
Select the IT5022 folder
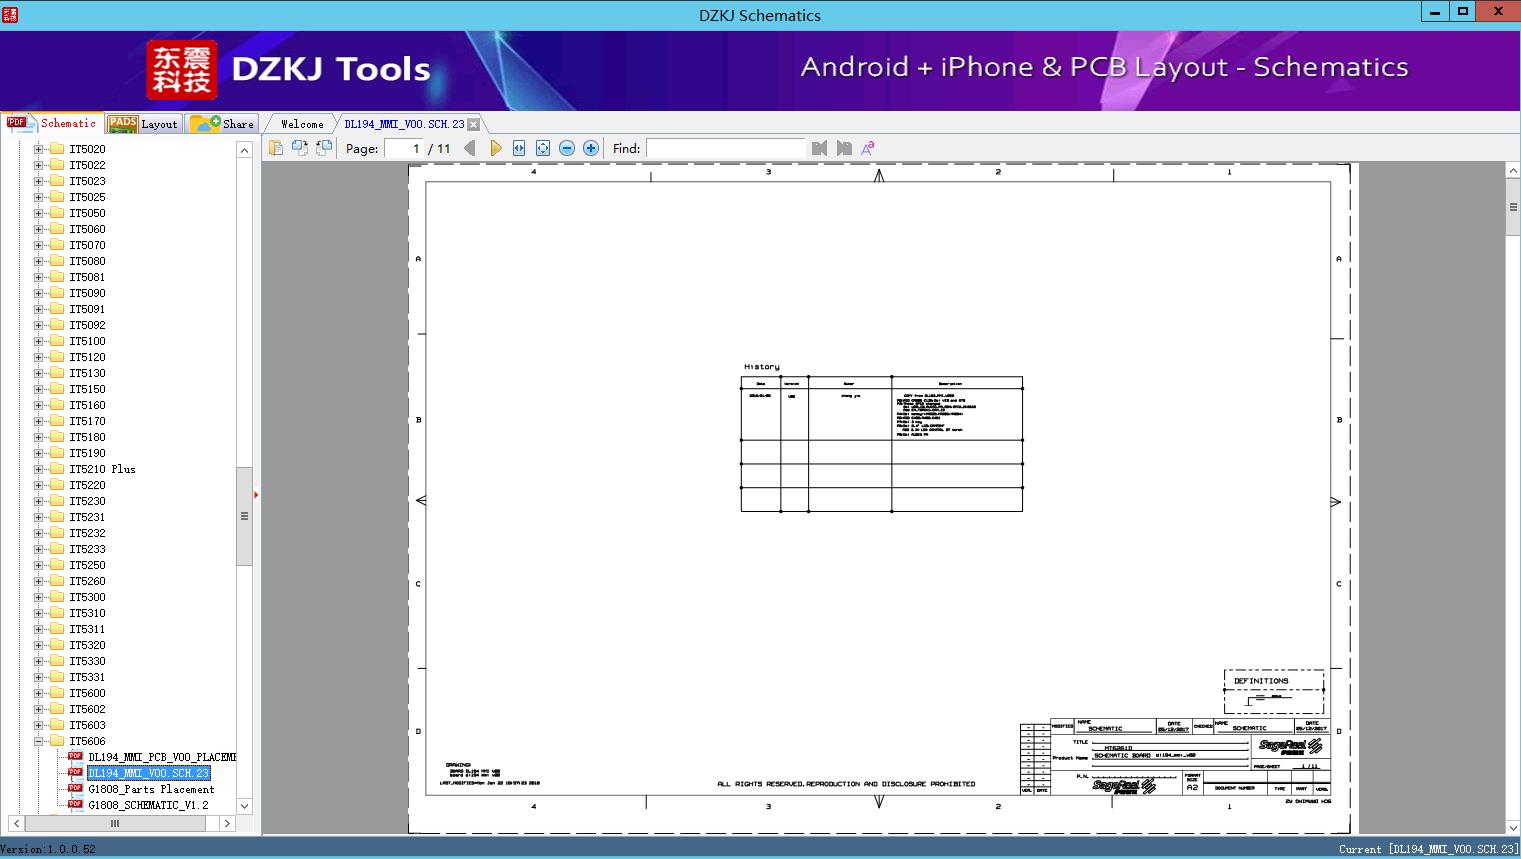[87, 165]
